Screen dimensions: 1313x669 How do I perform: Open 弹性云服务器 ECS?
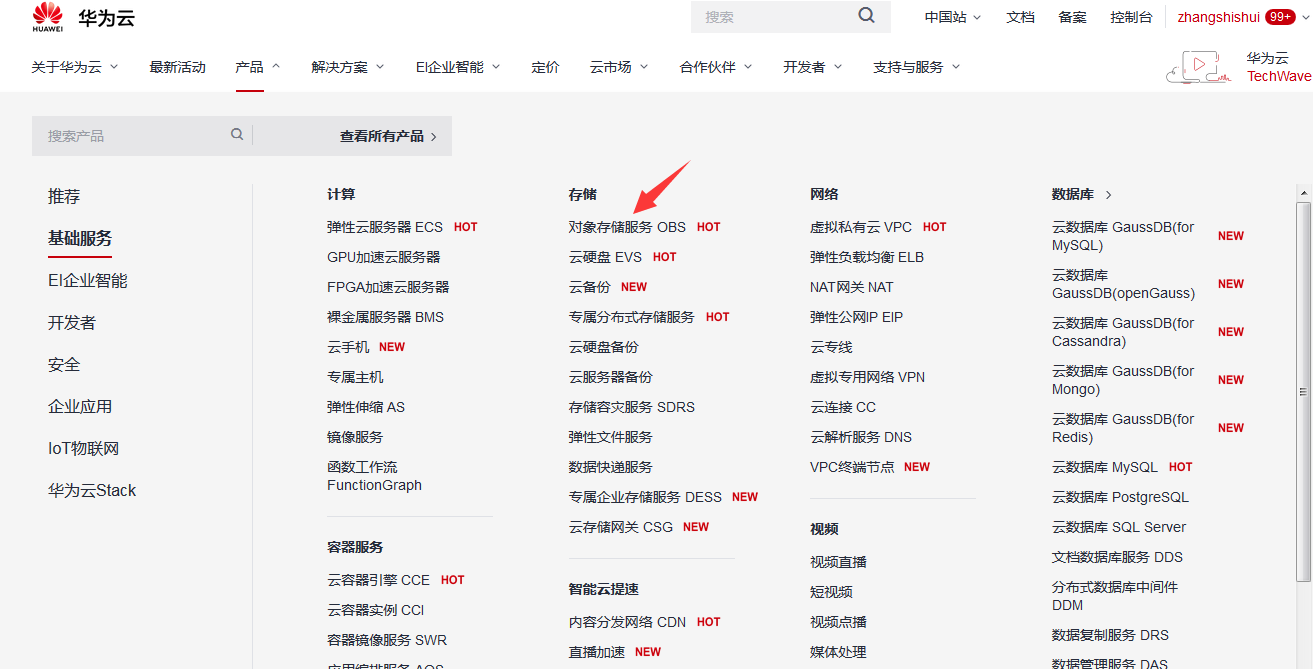click(385, 227)
